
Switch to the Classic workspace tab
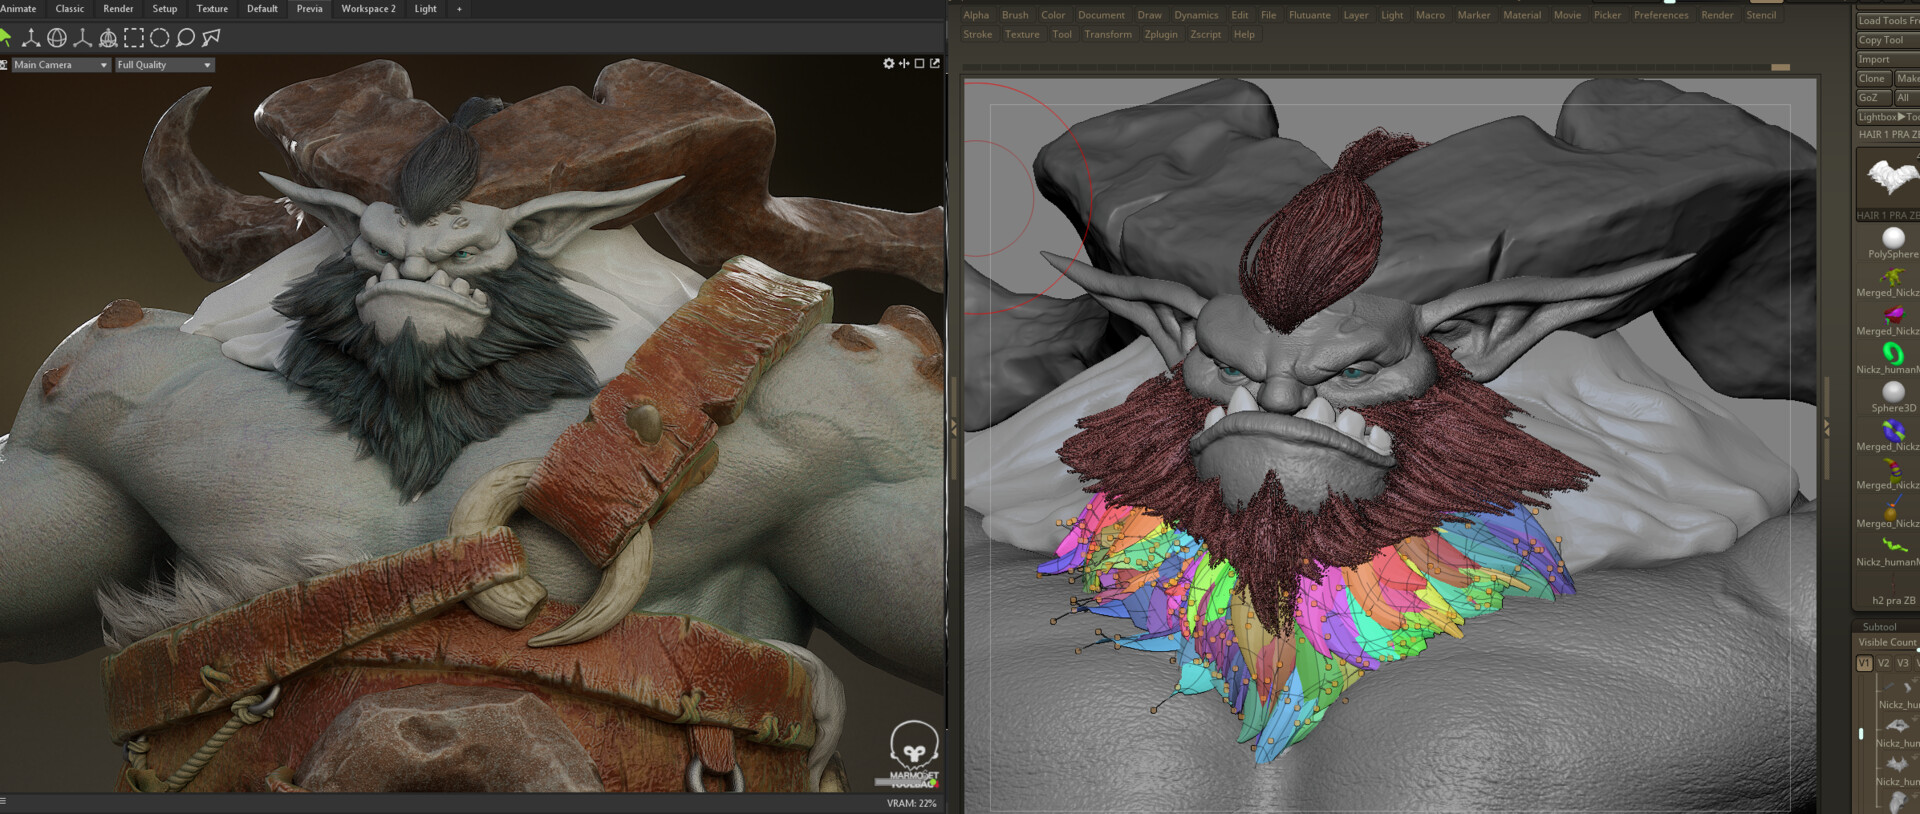(x=70, y=9)
